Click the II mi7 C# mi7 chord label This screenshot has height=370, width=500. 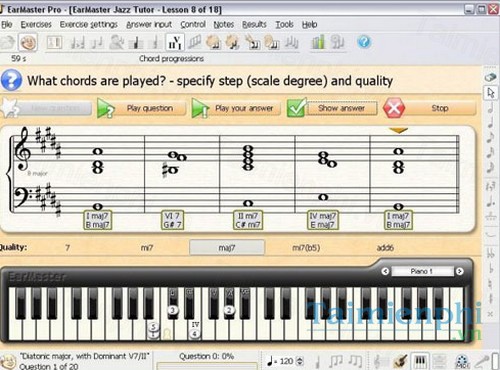coord(248,220)
